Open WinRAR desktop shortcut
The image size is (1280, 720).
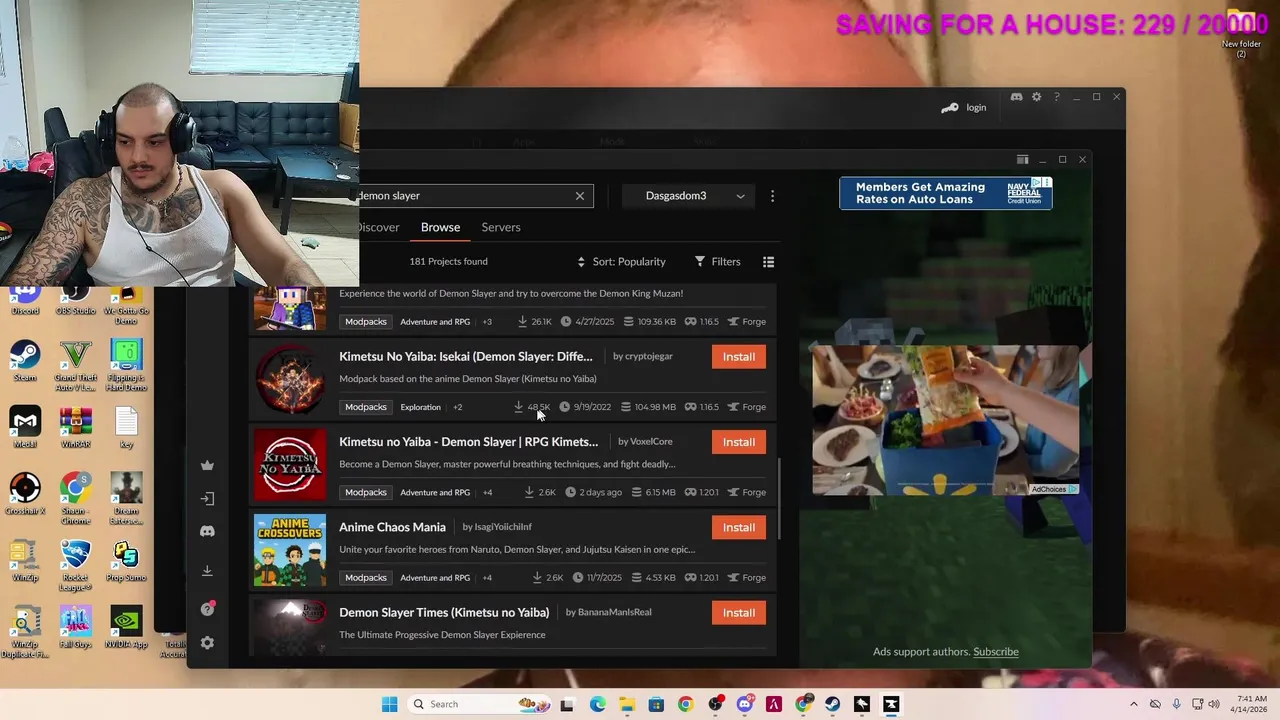click(x=76, y=428)
